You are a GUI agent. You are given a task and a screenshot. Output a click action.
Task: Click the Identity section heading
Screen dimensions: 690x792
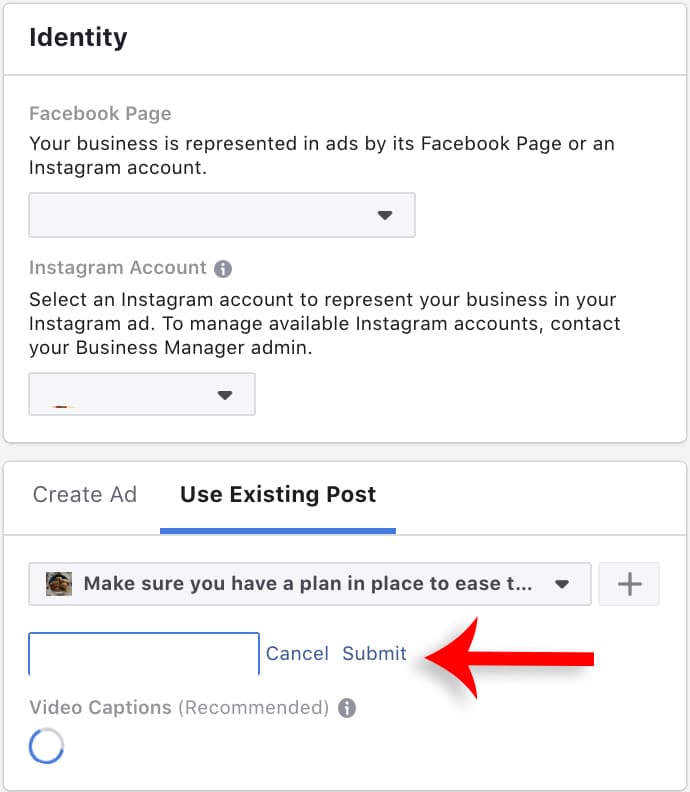(x=78, y=38)
